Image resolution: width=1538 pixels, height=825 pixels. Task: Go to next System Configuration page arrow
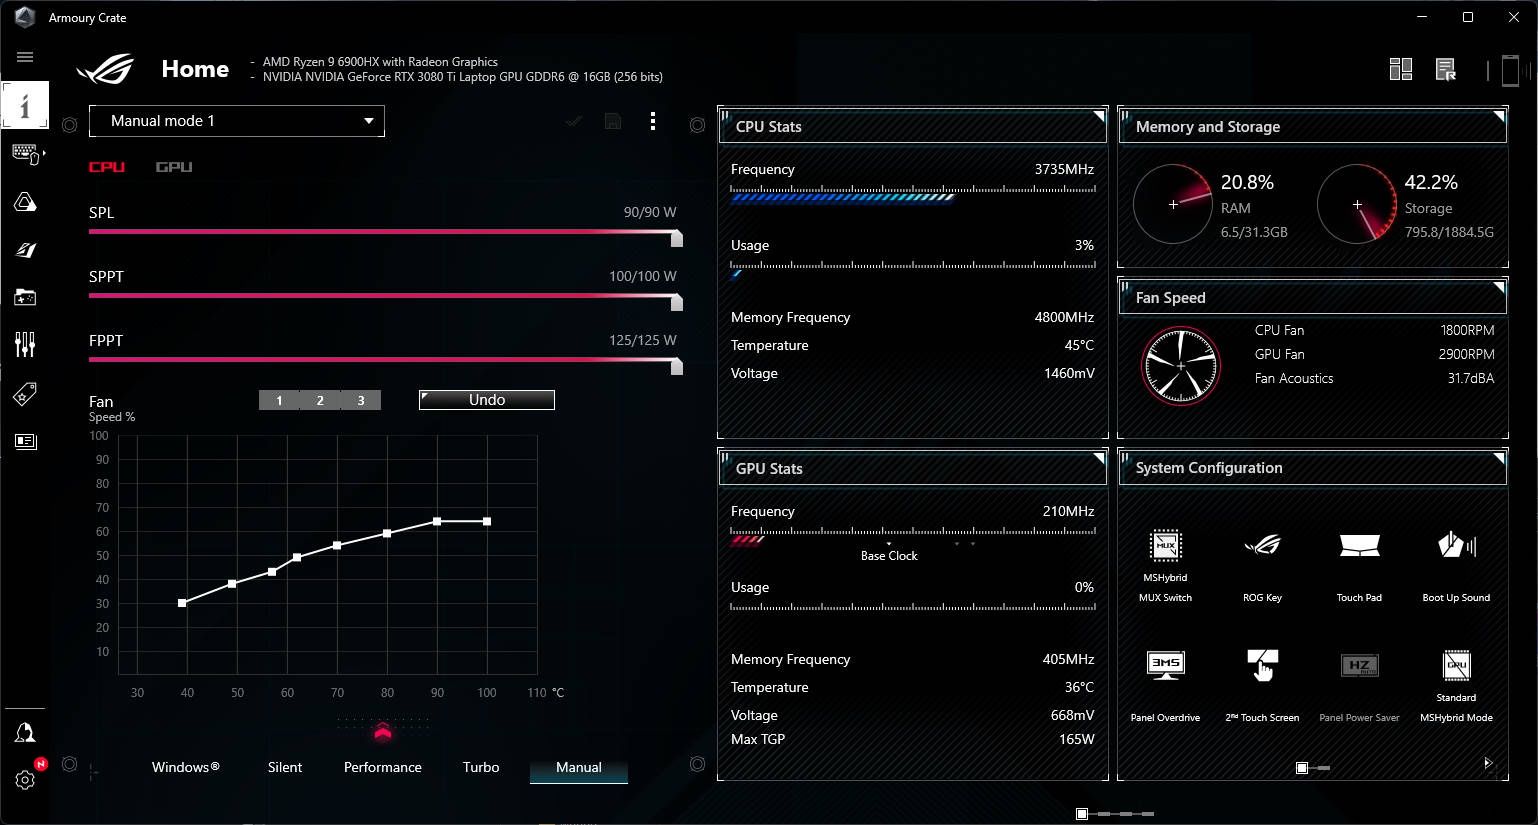pyautogui.click(x=1487, y=763)
